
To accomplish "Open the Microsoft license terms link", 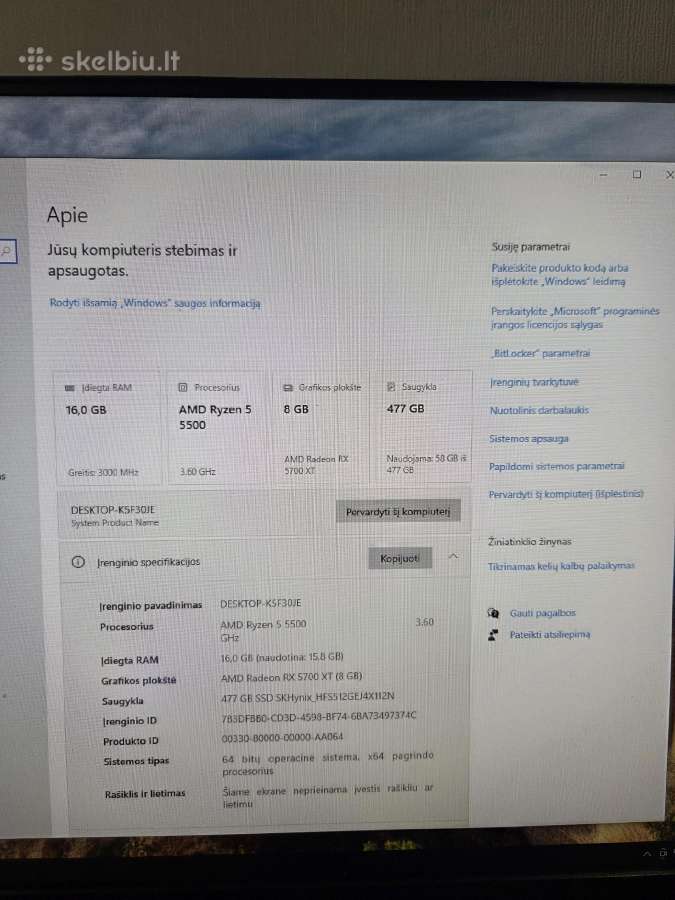I will coord(575,317).
